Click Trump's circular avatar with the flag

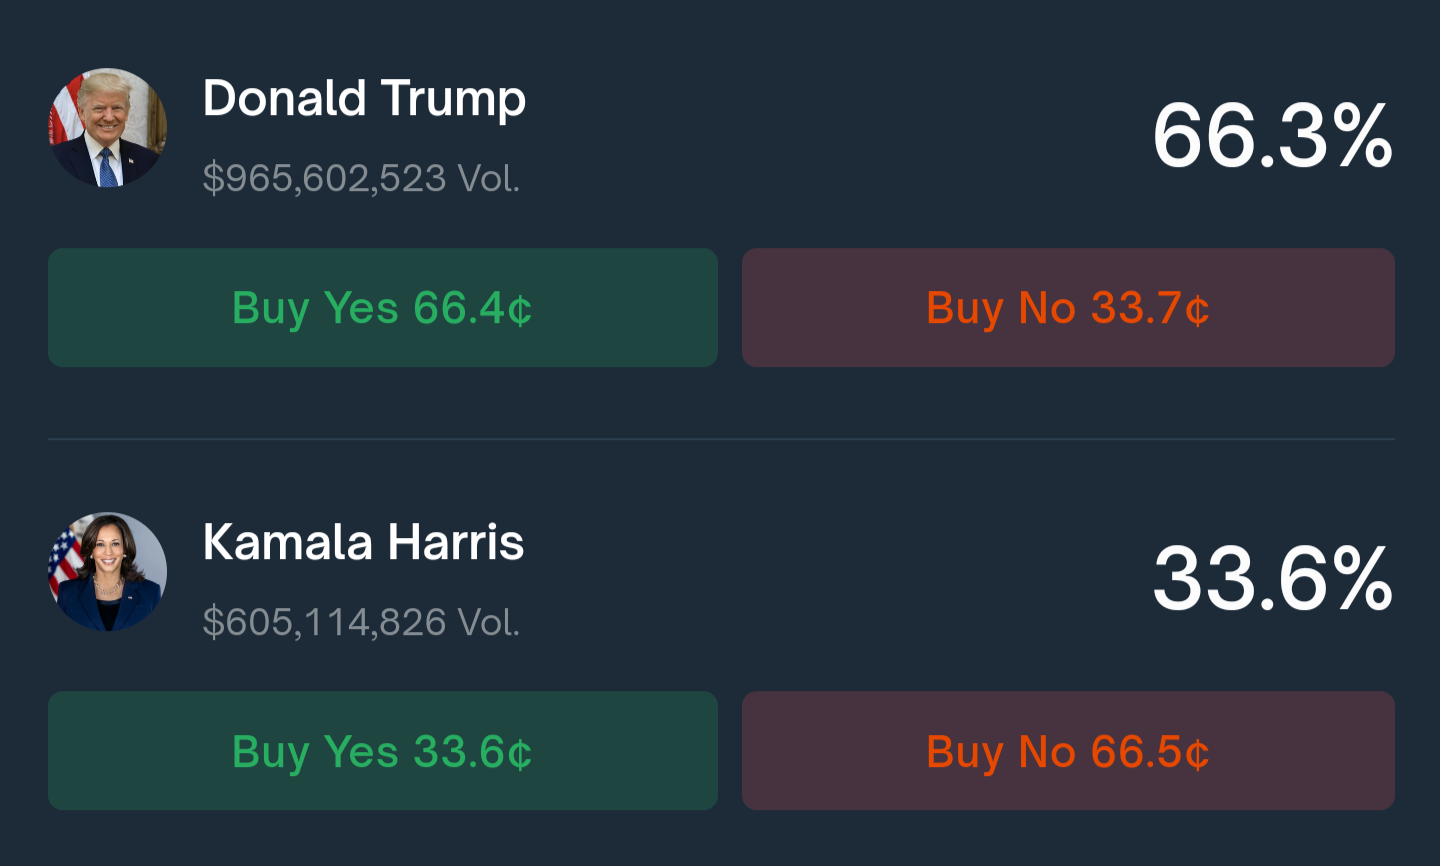(x=108, y=128)
